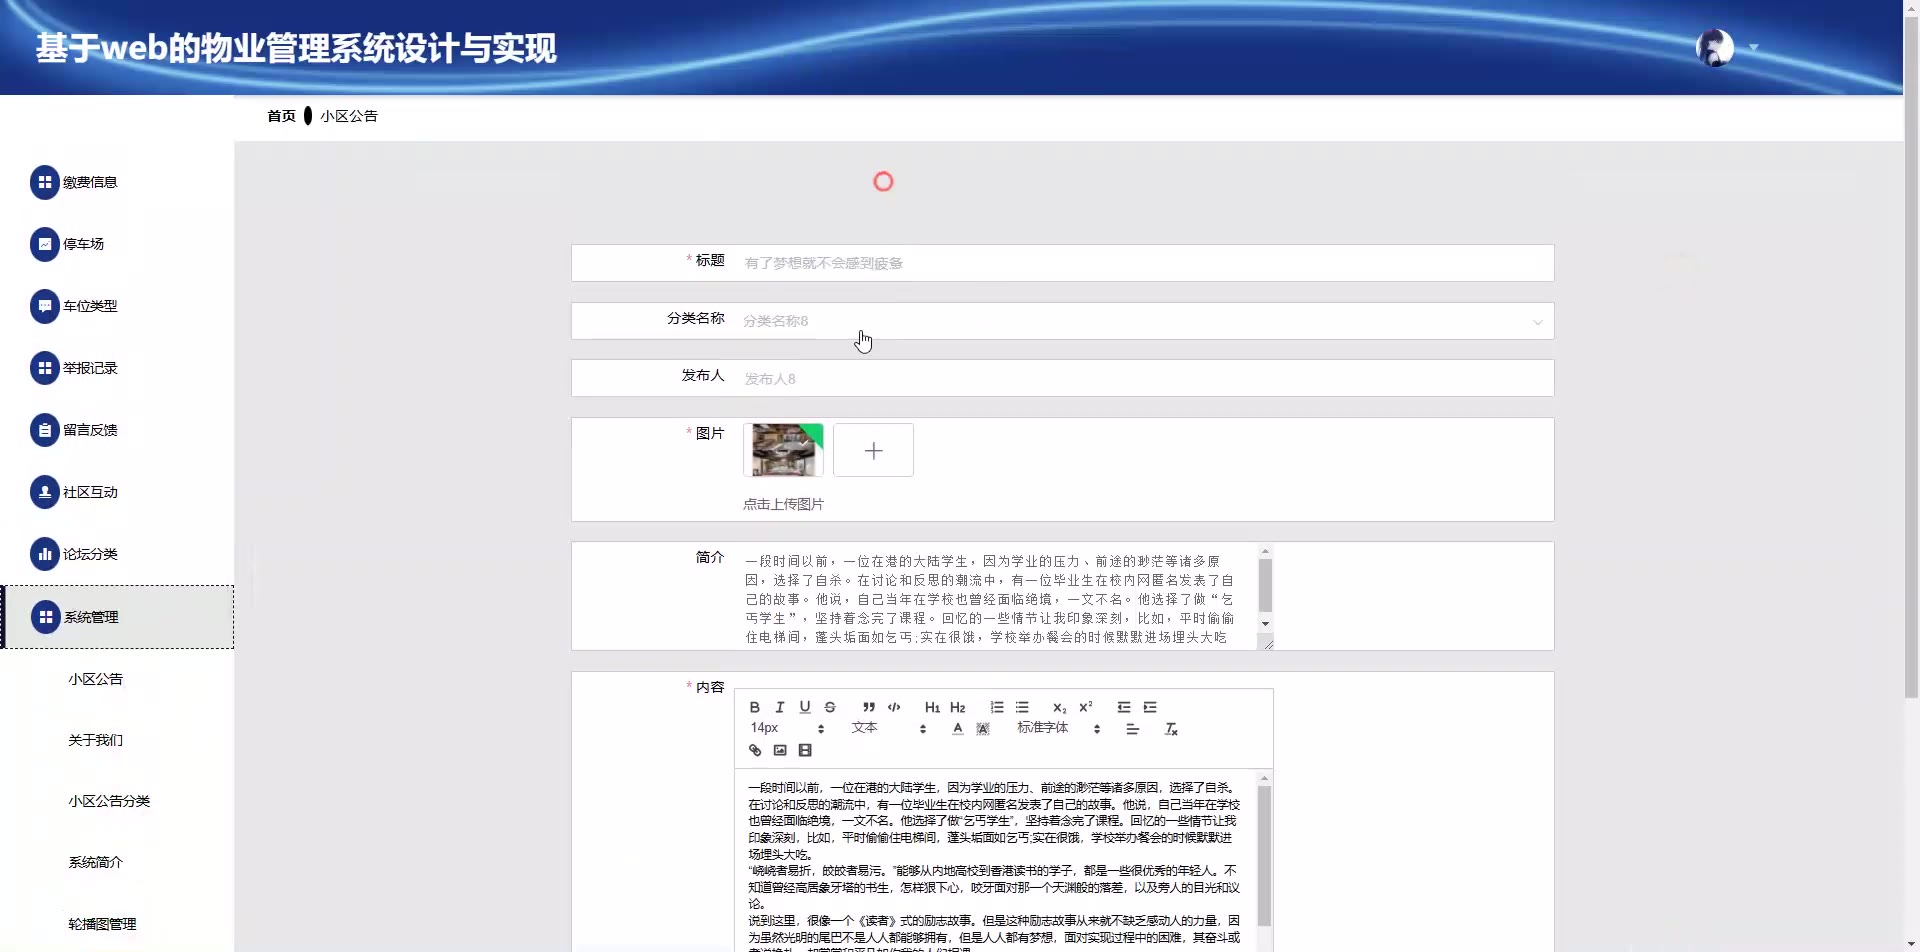This screenshot has width=1920, height=952.
Task: Clear formatting with the Tx icon
Action: coord(1171,729)
